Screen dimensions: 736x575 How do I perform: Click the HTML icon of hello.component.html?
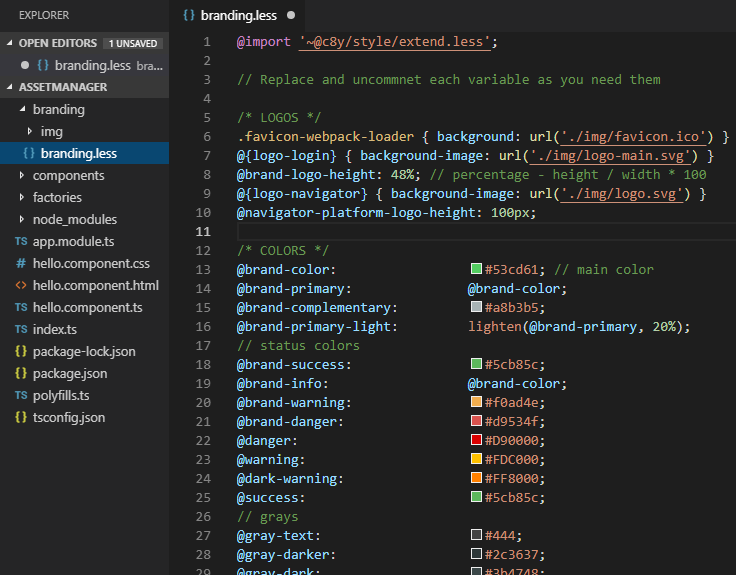(21, 286)
